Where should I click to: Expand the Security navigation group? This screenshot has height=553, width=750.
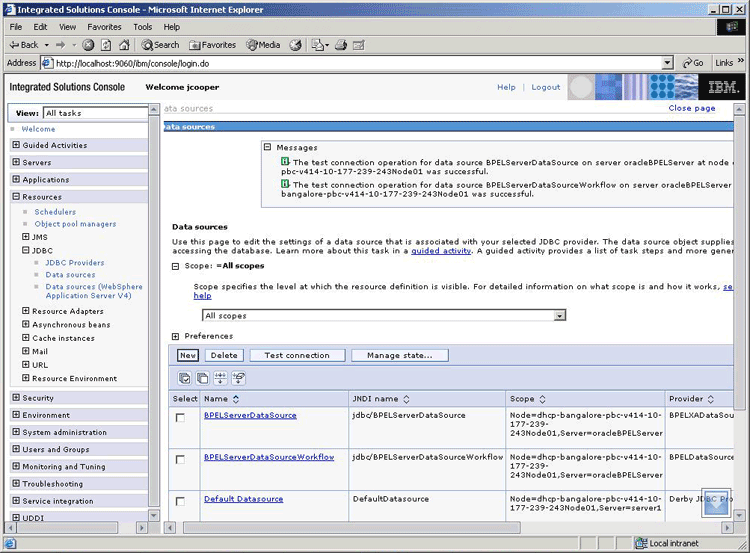click(x=16, y=397)
